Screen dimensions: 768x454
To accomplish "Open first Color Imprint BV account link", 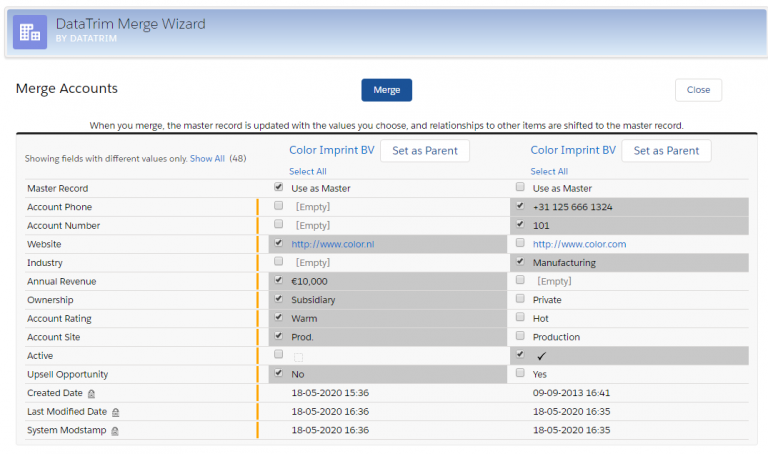I will pyautogui.click(x=332, y=150).
